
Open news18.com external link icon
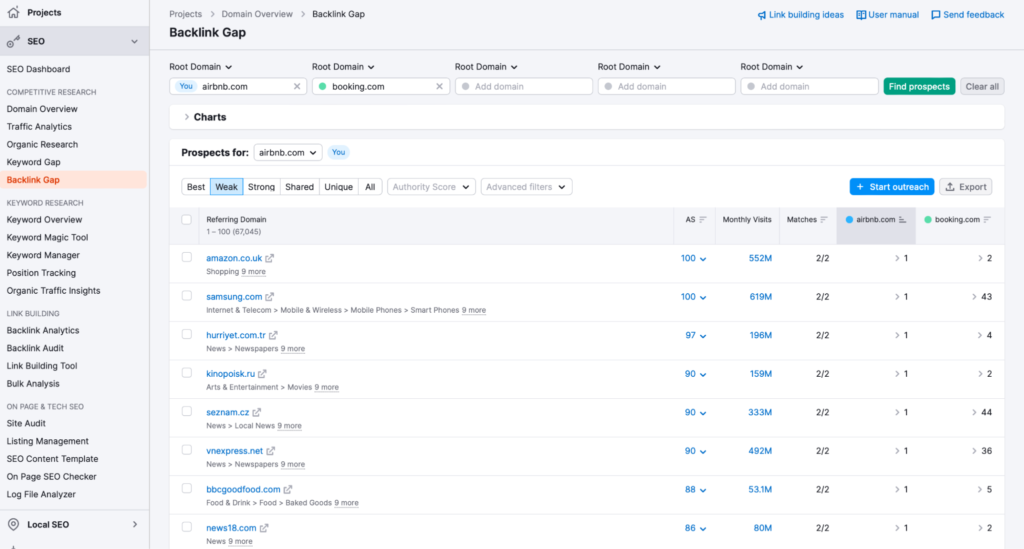(x=264, y=527)
